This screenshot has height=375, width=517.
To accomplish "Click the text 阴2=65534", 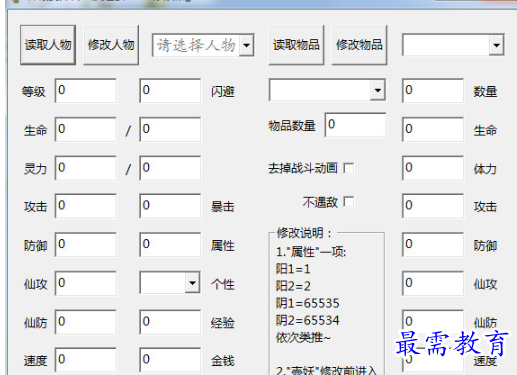I will [307, 321].
